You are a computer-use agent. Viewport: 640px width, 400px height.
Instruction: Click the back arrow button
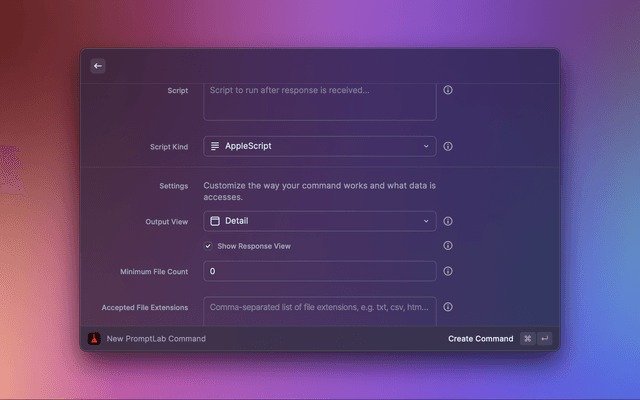[98, 66]
